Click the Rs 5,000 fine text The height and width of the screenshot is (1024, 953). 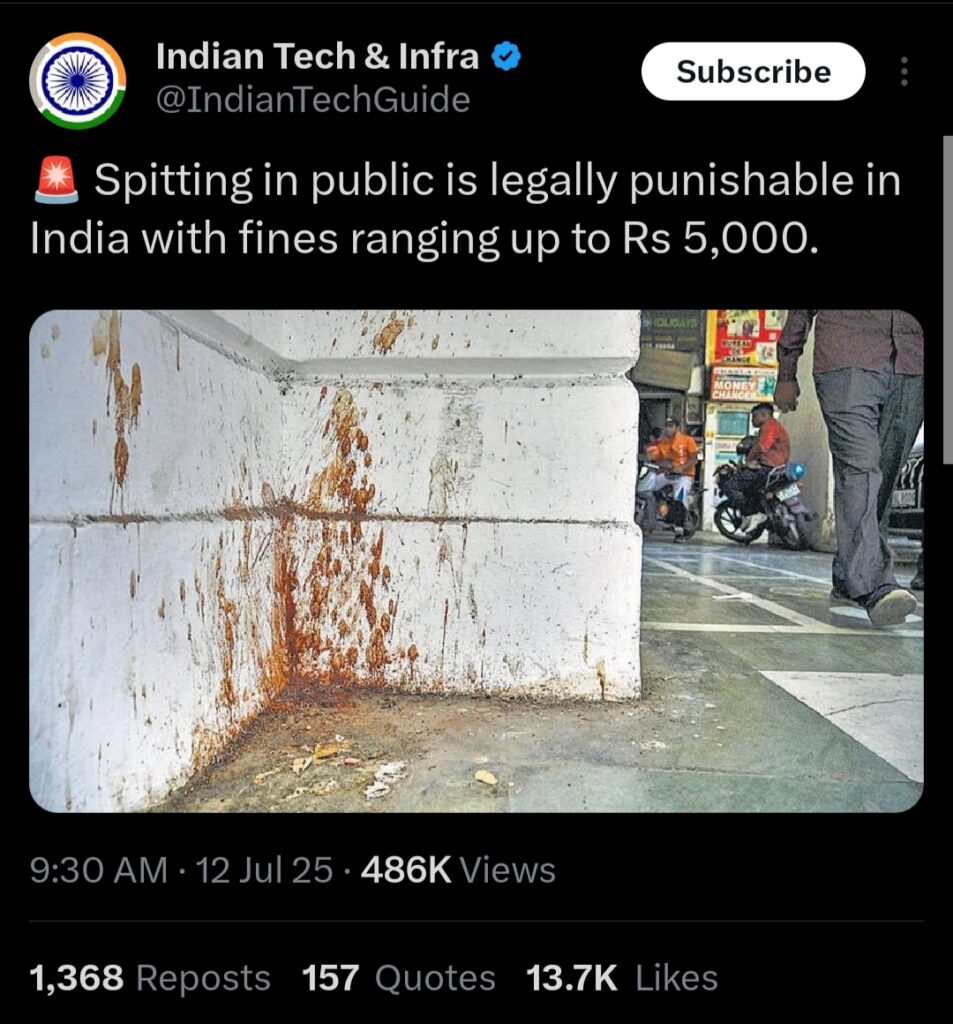point(719,238)
